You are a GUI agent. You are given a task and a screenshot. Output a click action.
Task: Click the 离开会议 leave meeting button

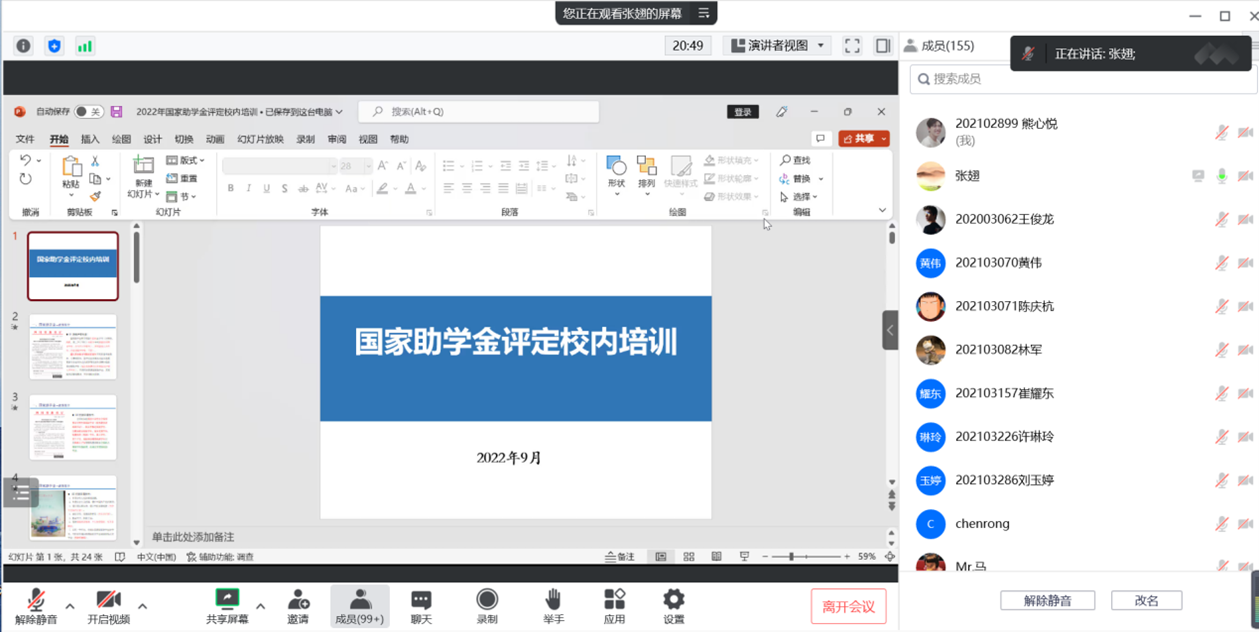[848, 607]
